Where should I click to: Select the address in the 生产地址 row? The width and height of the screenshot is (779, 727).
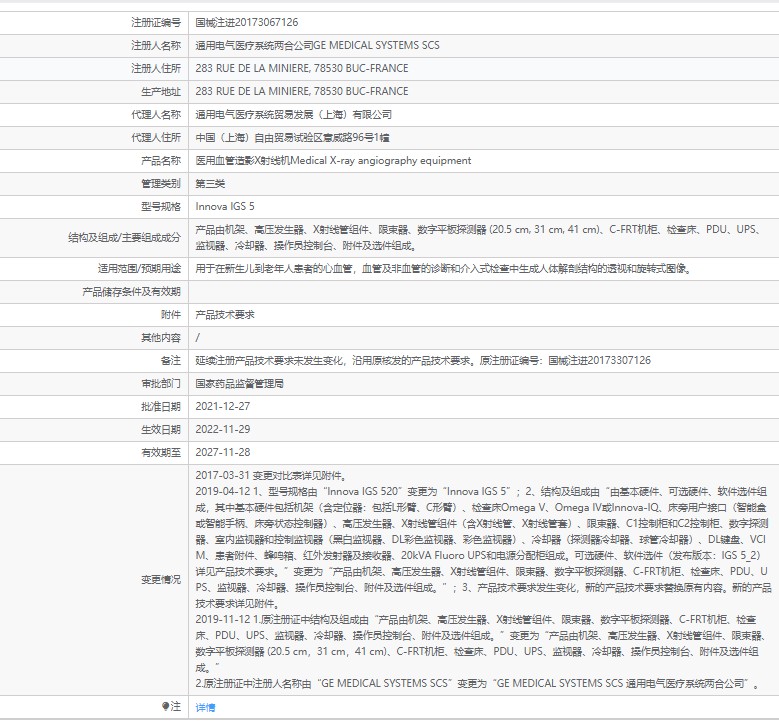point(302,91)
